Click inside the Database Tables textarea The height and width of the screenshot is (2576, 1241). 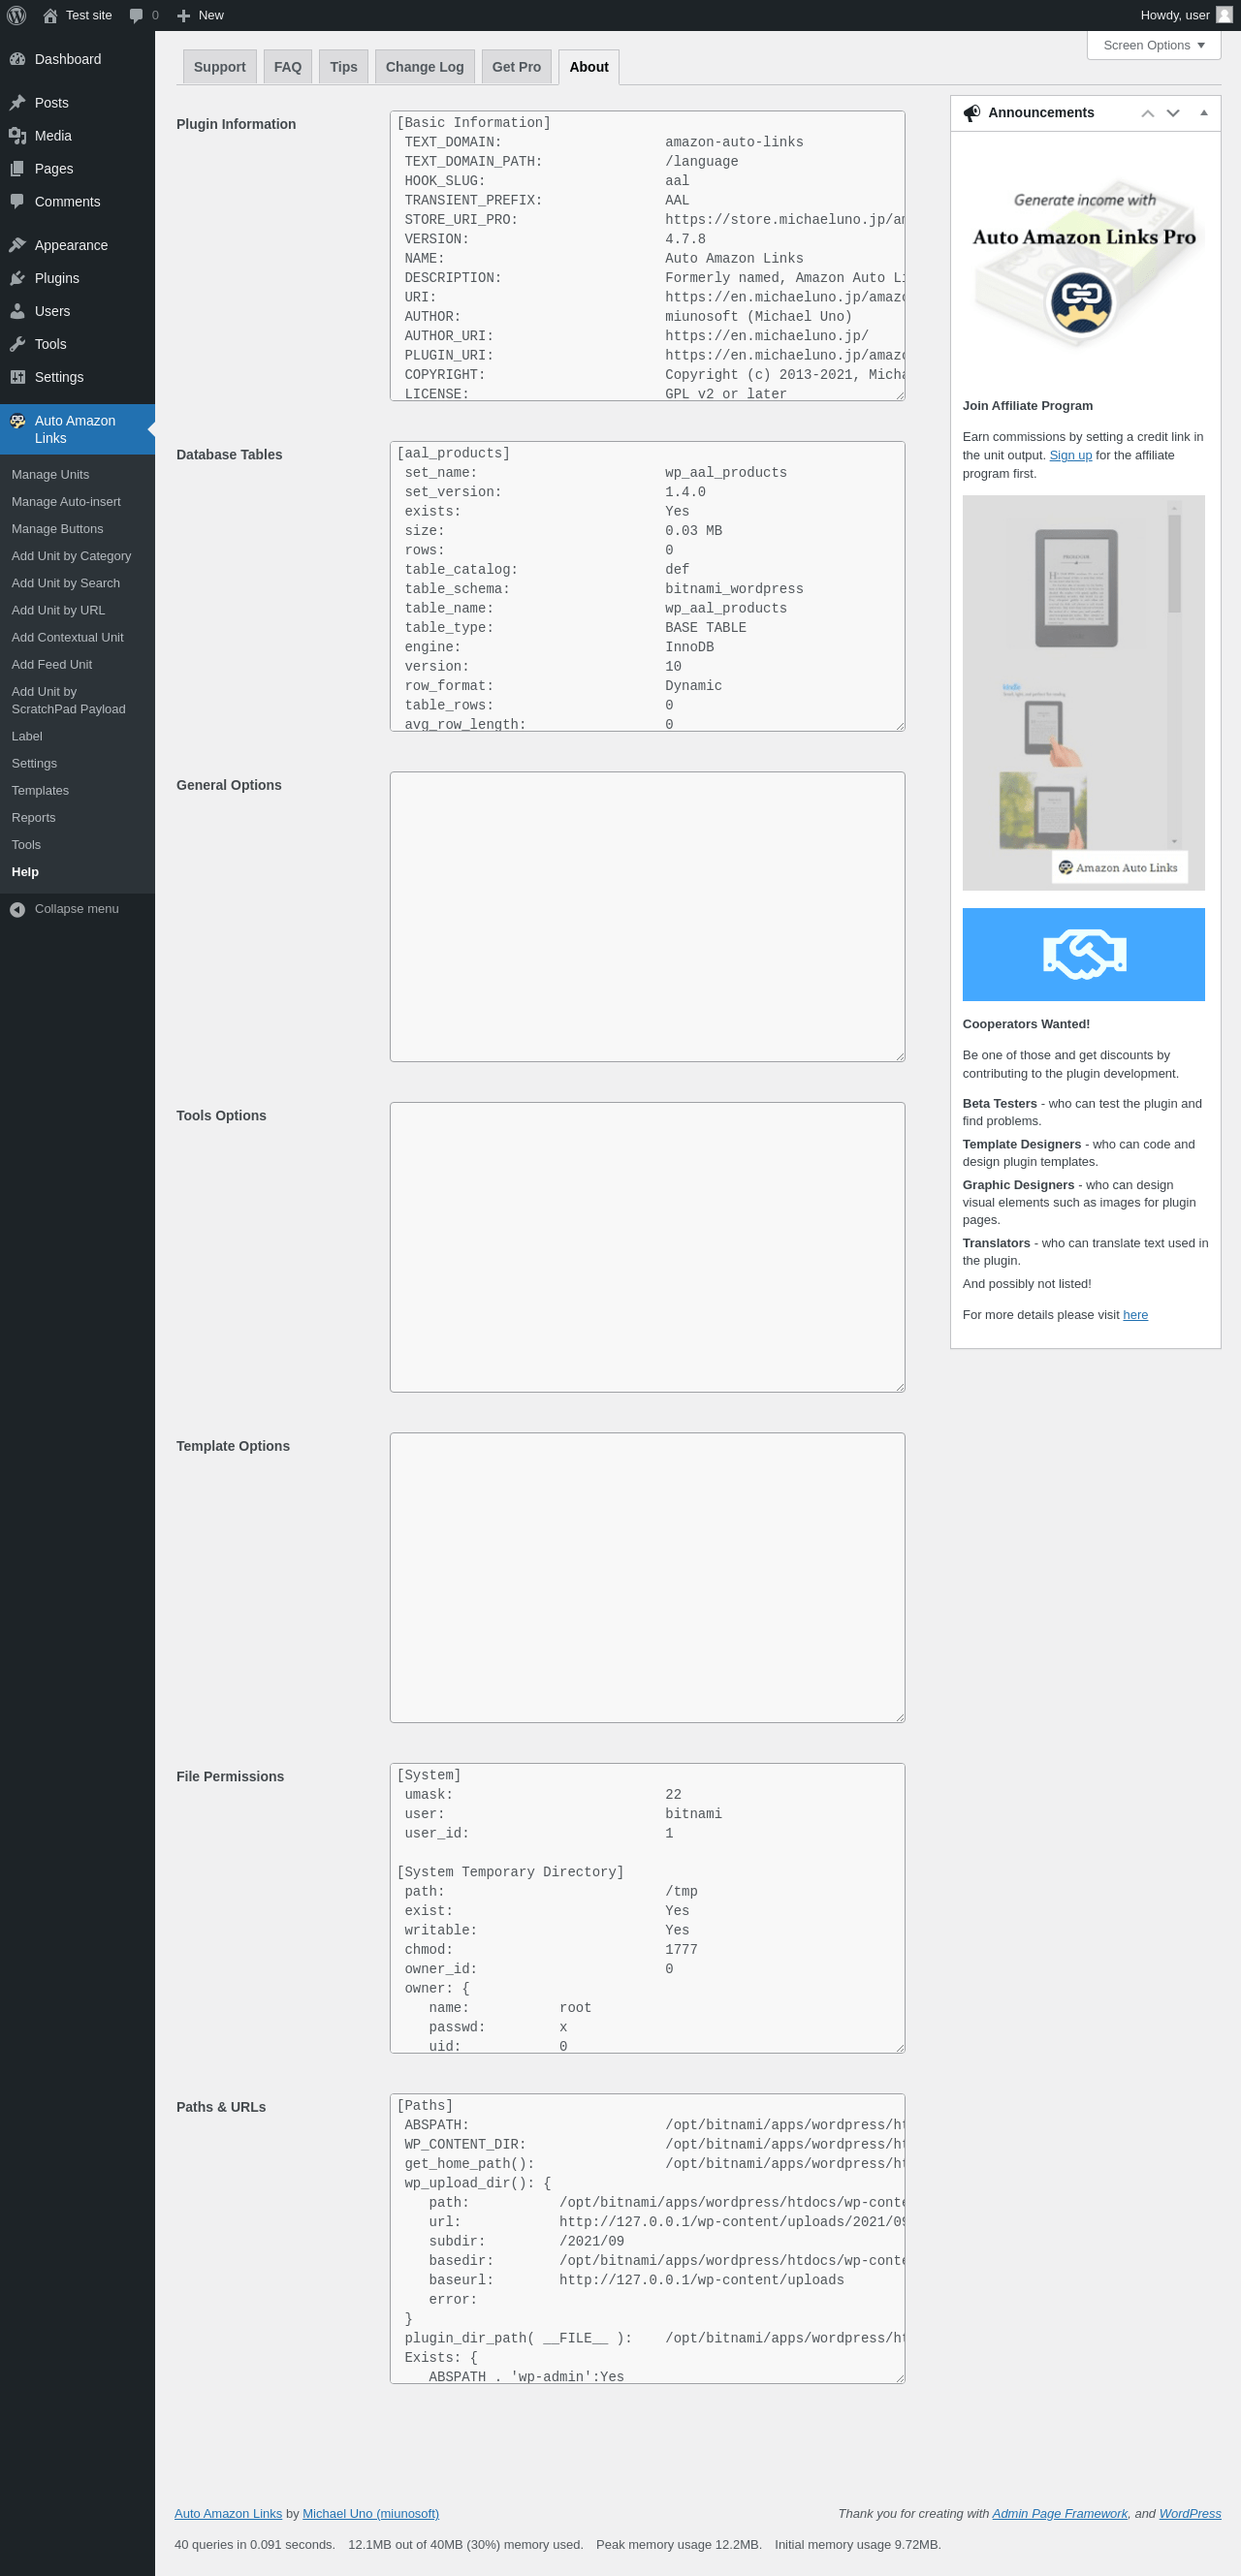(x=647, y=586)
